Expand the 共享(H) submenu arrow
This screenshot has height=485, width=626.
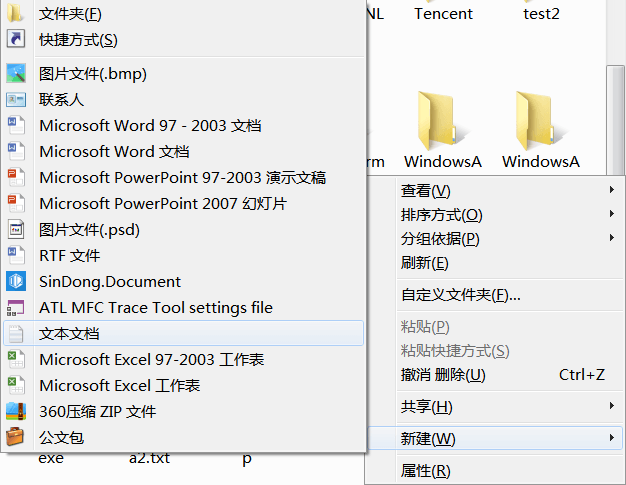coord(611,406)
